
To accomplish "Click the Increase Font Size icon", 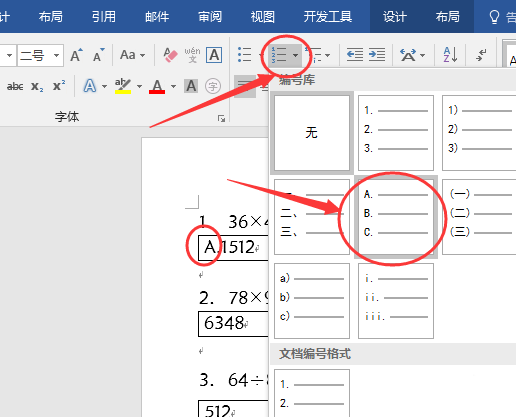I will pyautogui.click(x=76, y=55).
